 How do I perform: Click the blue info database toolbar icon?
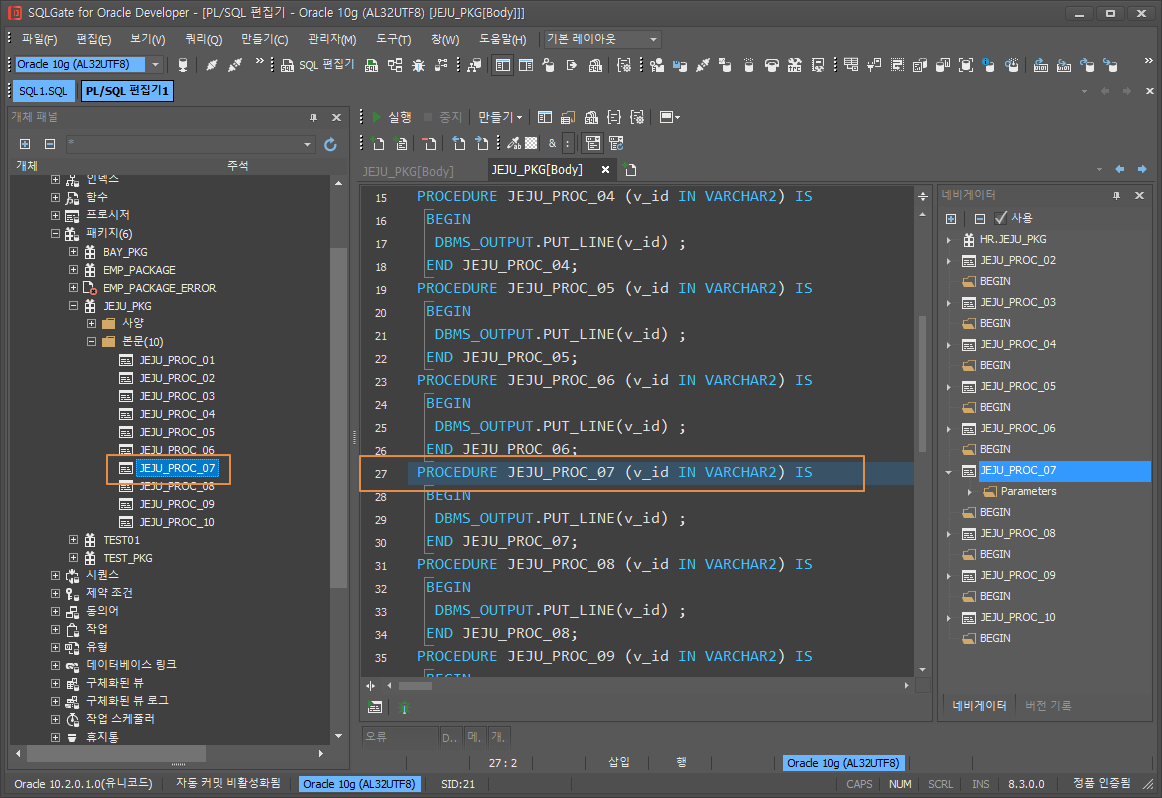(x=989, y=65)
